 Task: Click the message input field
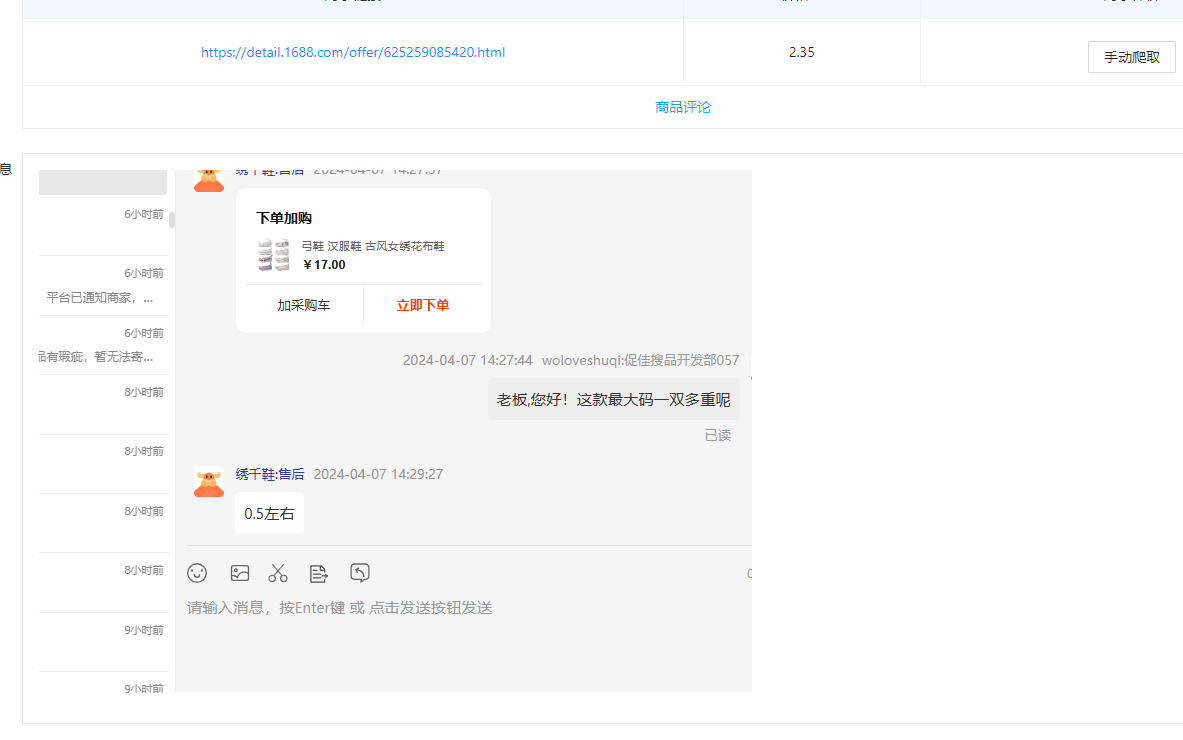[x=465, y=608]
